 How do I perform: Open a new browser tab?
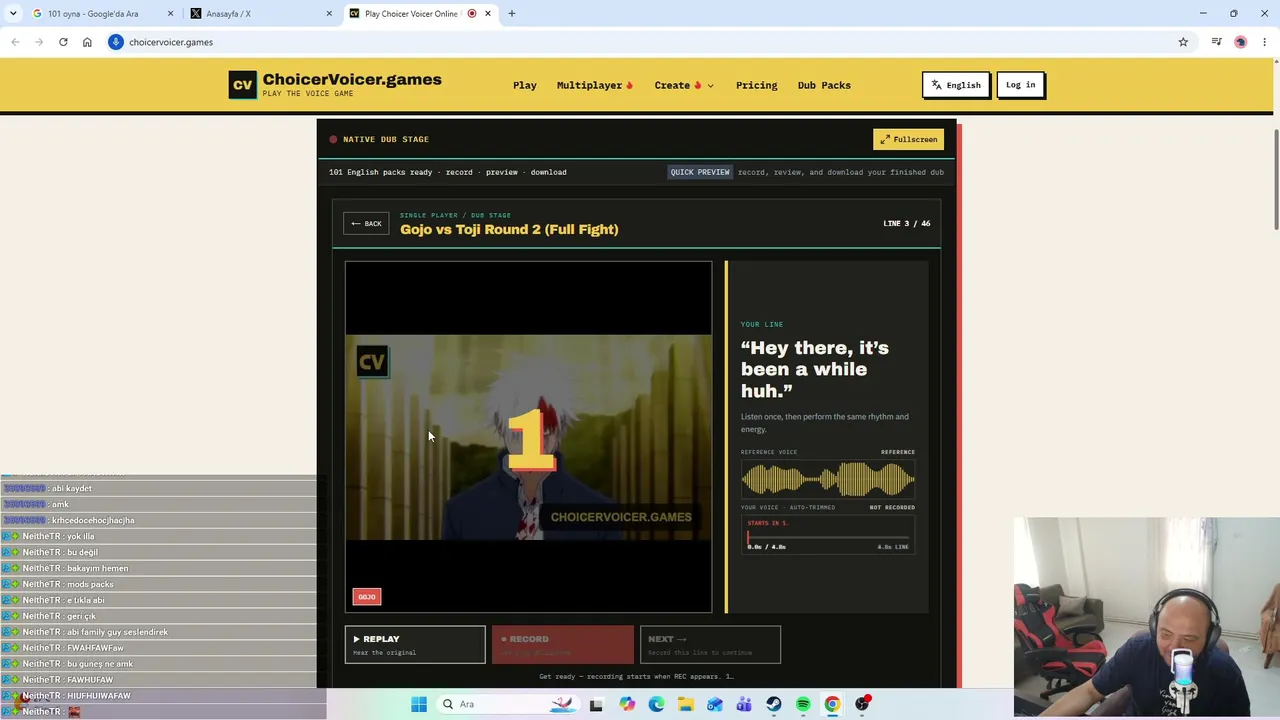point(512,13)
